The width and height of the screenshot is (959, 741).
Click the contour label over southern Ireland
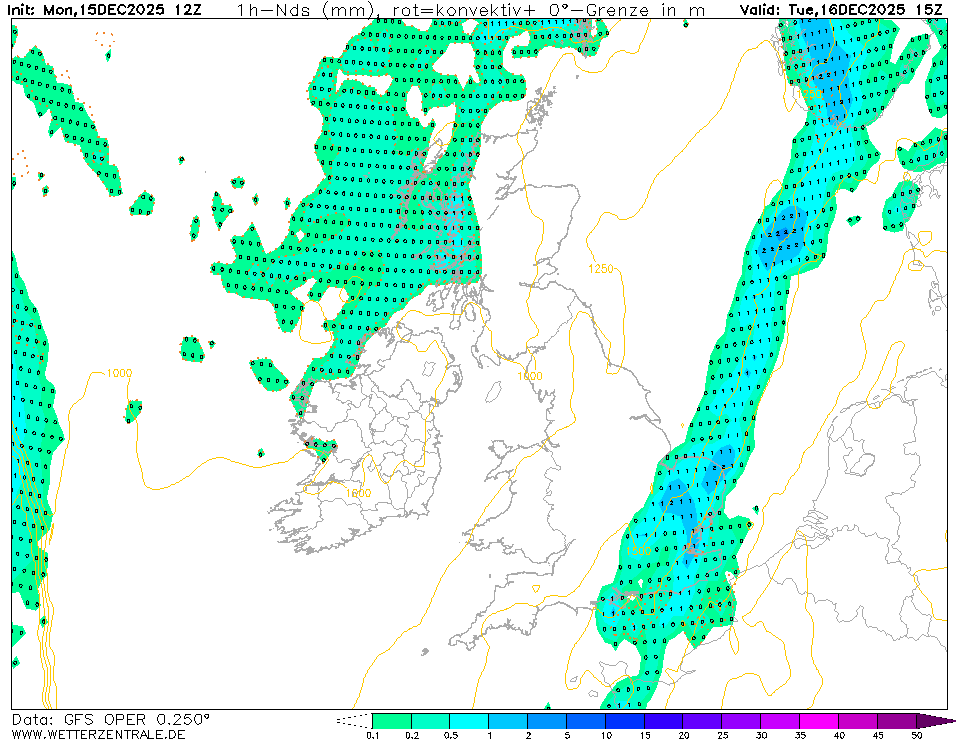click(357, 493)
